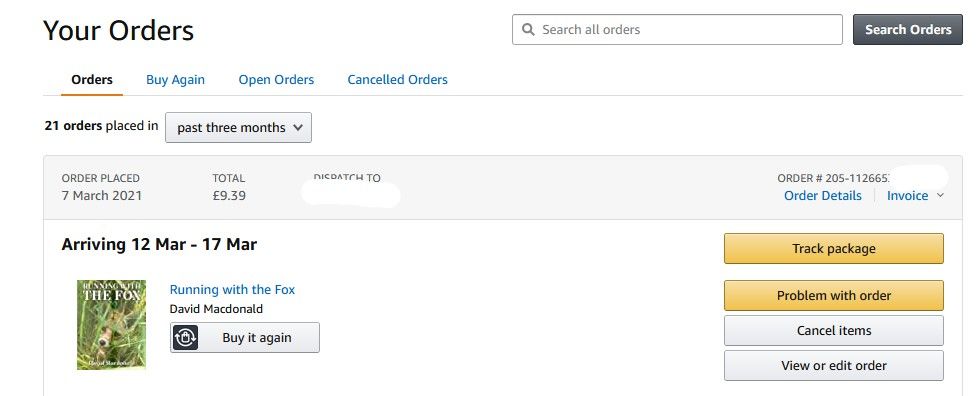
Task: Click the magnifier icon in search box
Action: [528, 29]
